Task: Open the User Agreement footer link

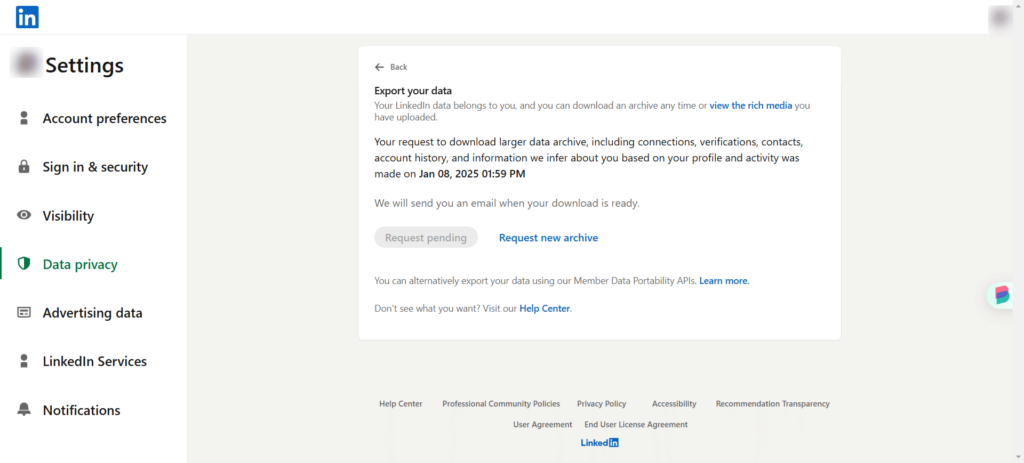Action: point(543,424)
